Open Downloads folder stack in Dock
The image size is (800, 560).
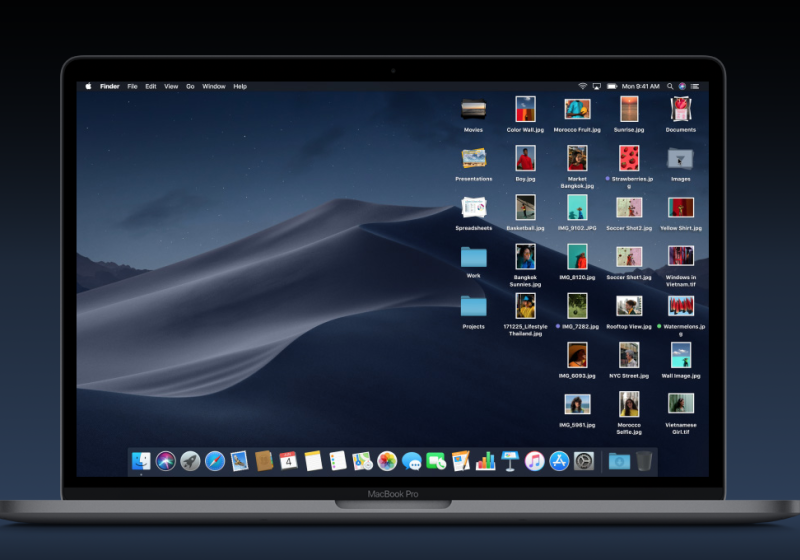619,461
